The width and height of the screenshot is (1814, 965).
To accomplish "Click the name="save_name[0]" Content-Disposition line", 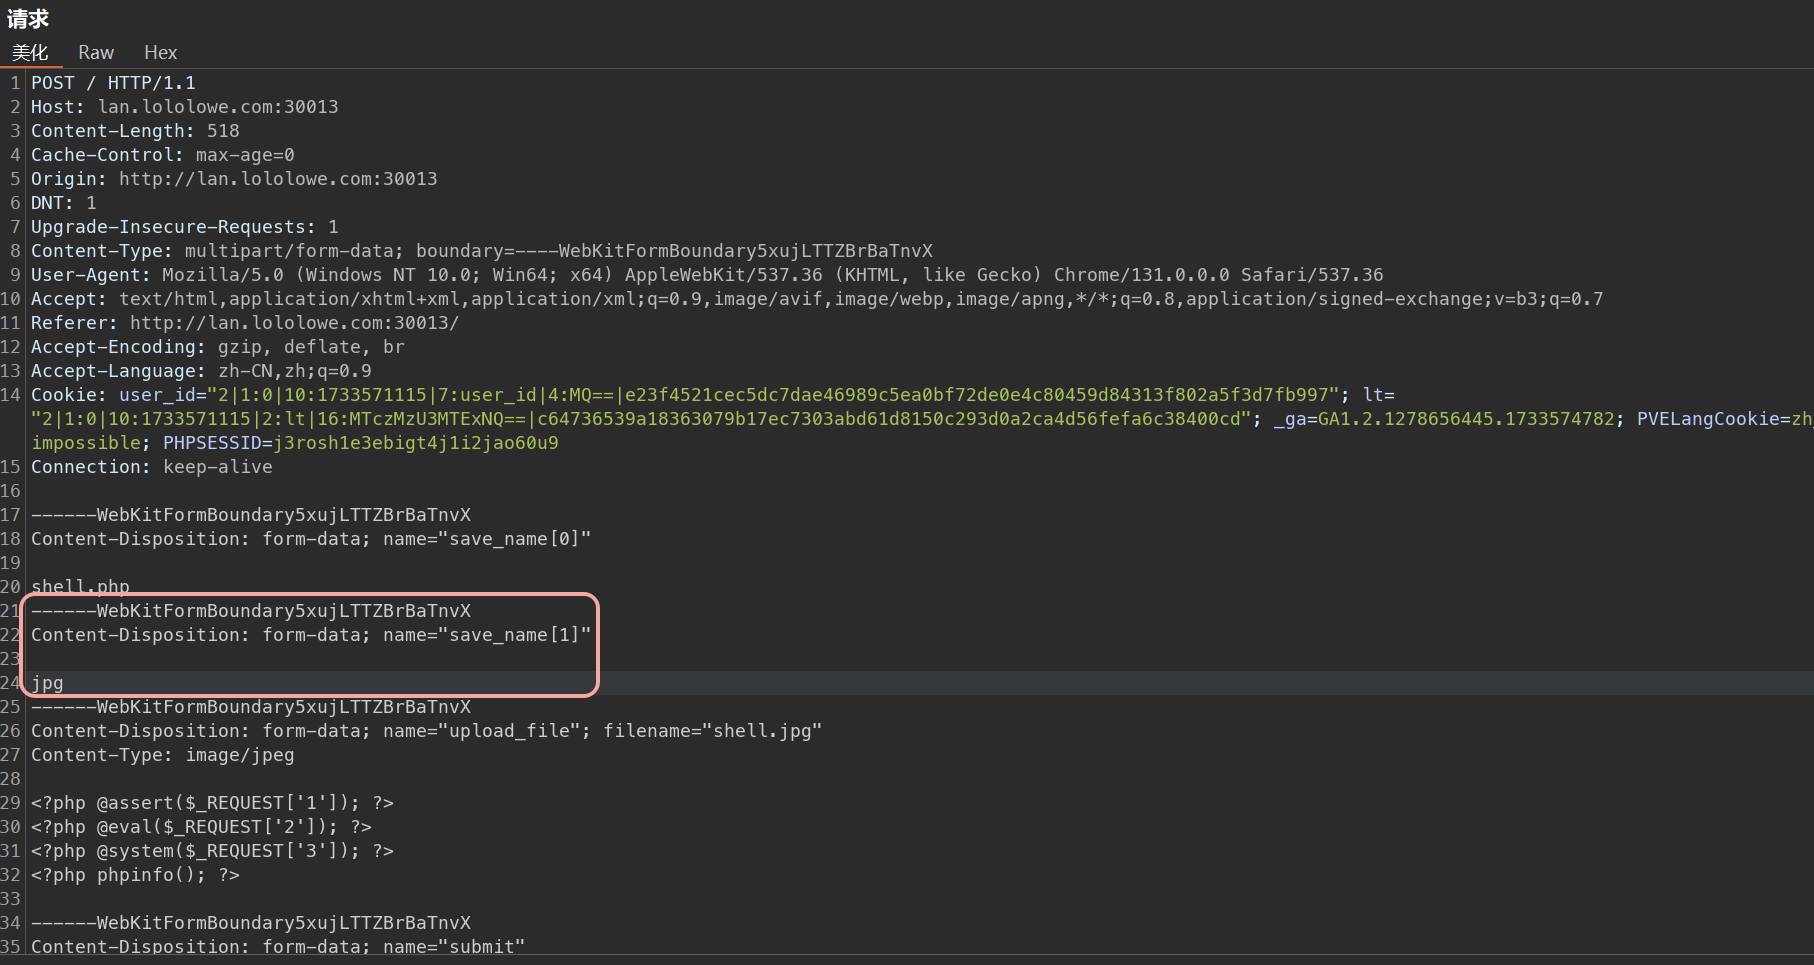I will pos(311,539).
